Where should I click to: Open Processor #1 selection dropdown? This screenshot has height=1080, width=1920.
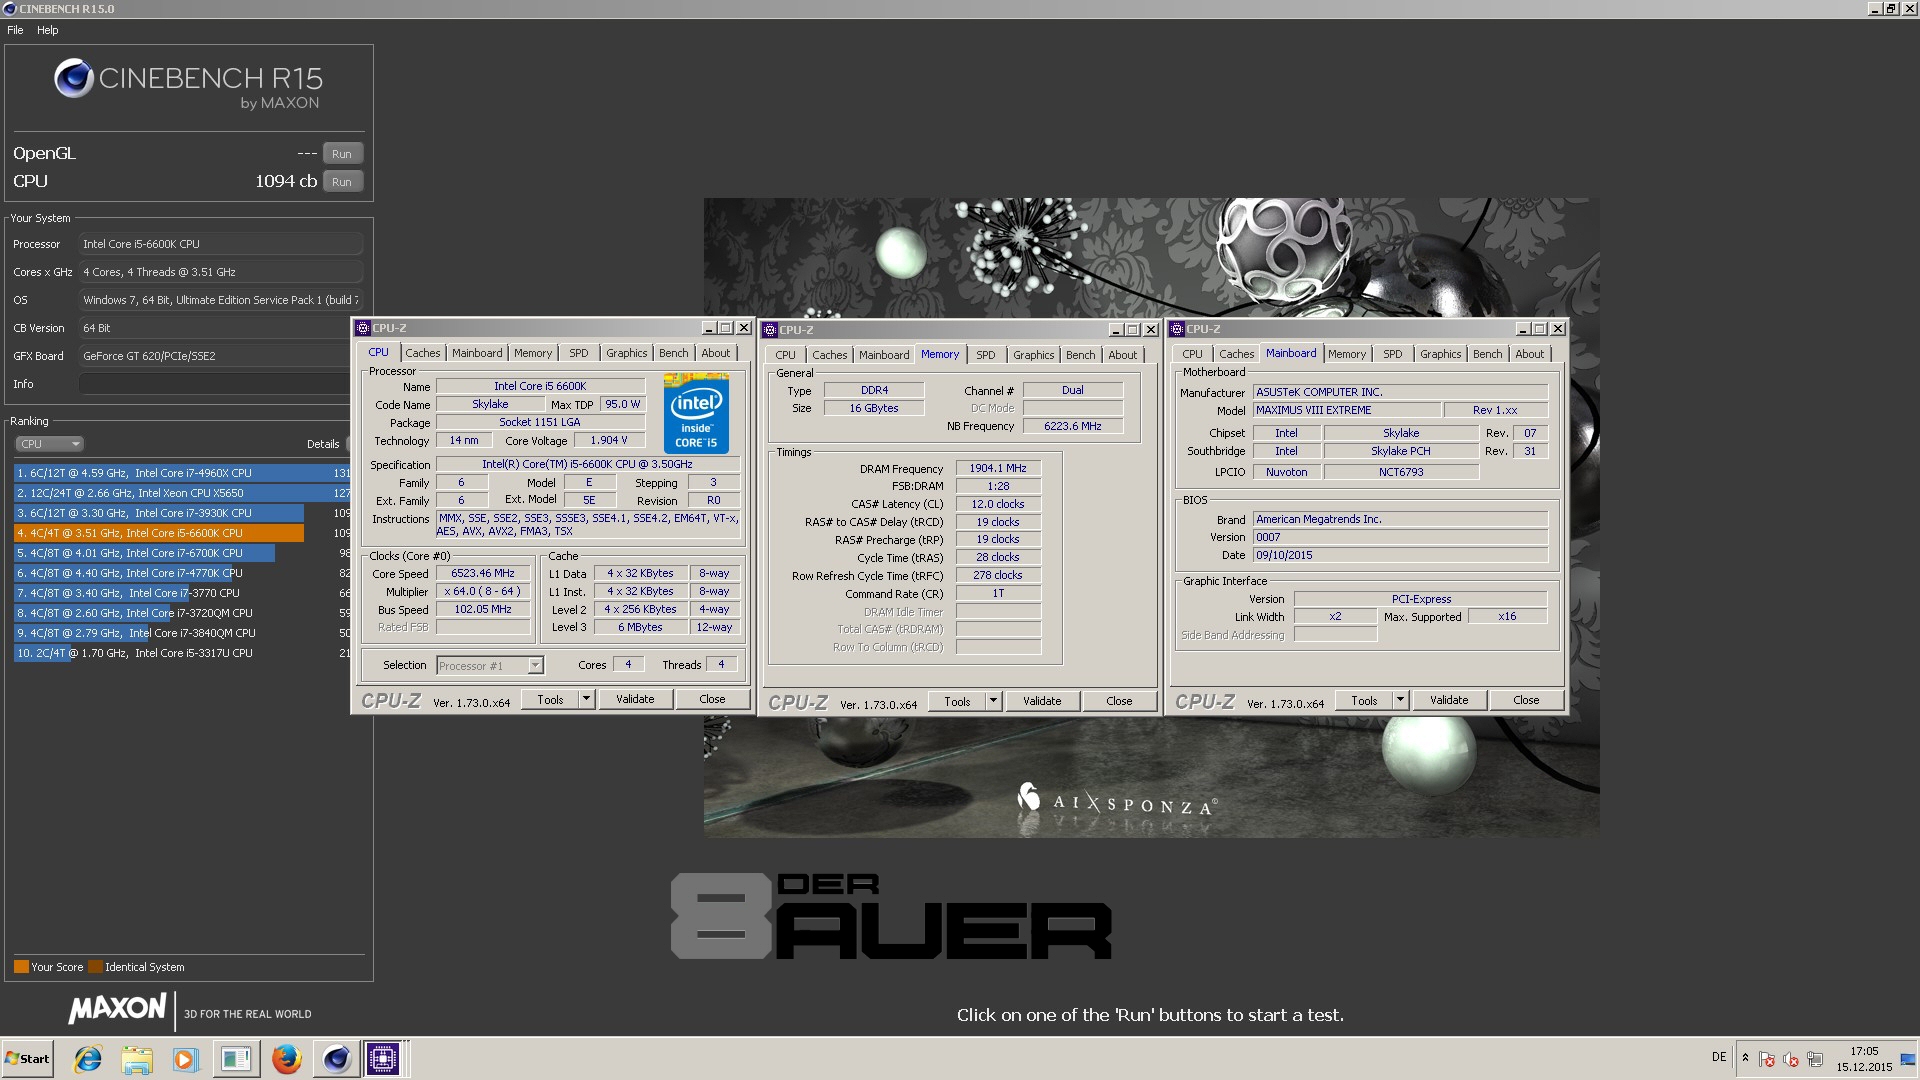pyautogui.click(x=490, y=666)
